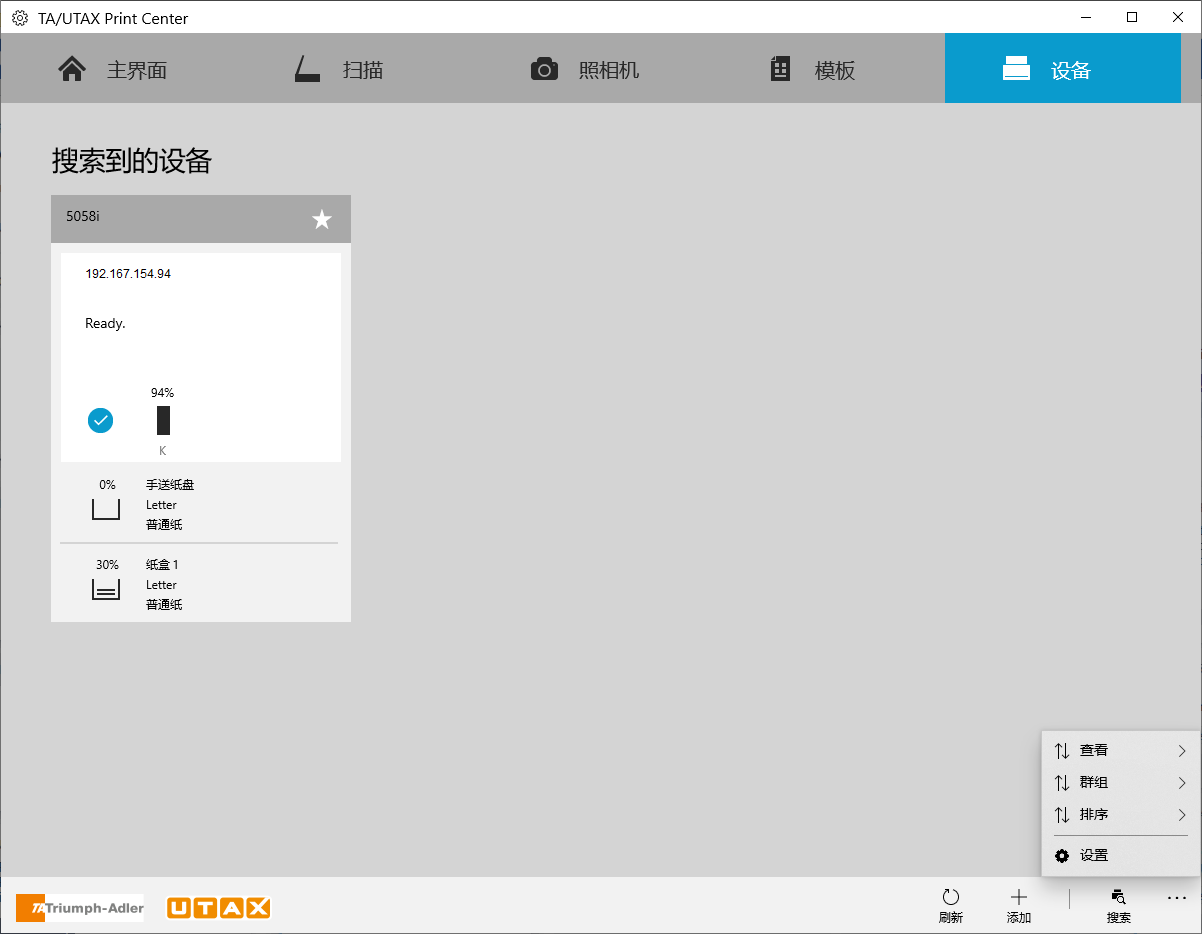The height and width of the screenshot is (934, 1202).
Task: Select the 纸盒 1 paper tray entry
Action: [x=199, y=584]
